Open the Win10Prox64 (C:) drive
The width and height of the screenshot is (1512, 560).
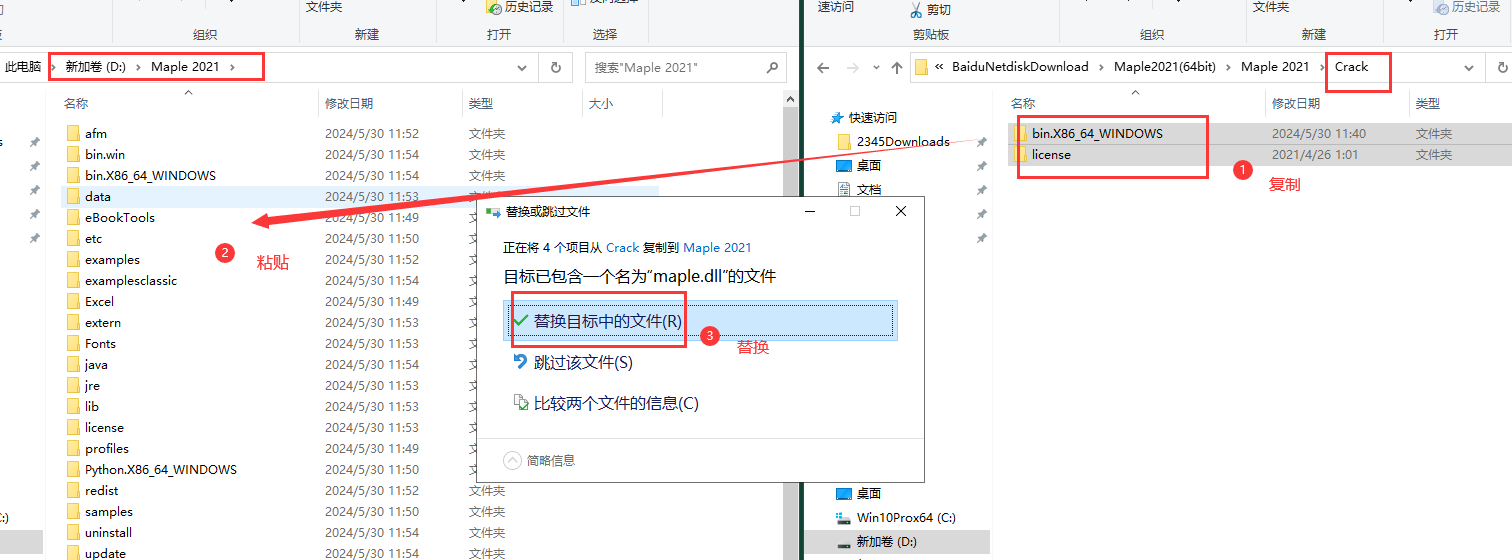(x=906, y=517)
